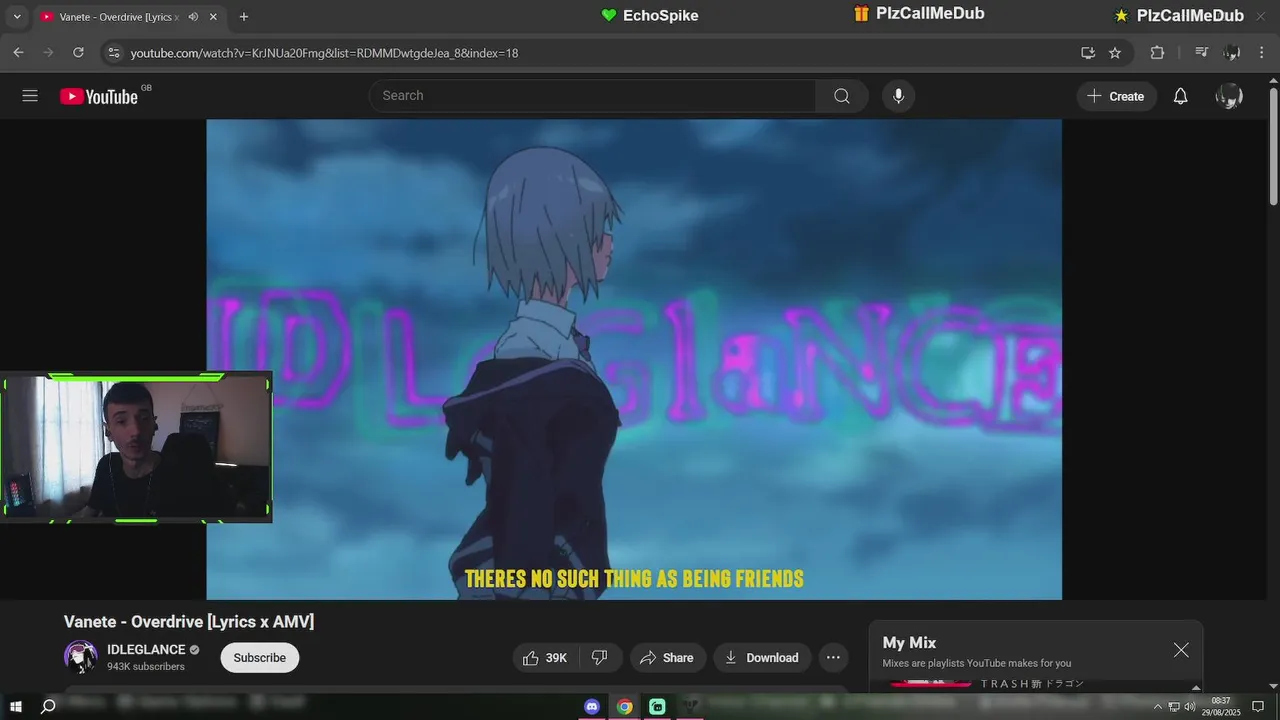1280x720 pixels.
Task: Collapse the My Mix panel chevron
Action: (x=1196, y=688)
